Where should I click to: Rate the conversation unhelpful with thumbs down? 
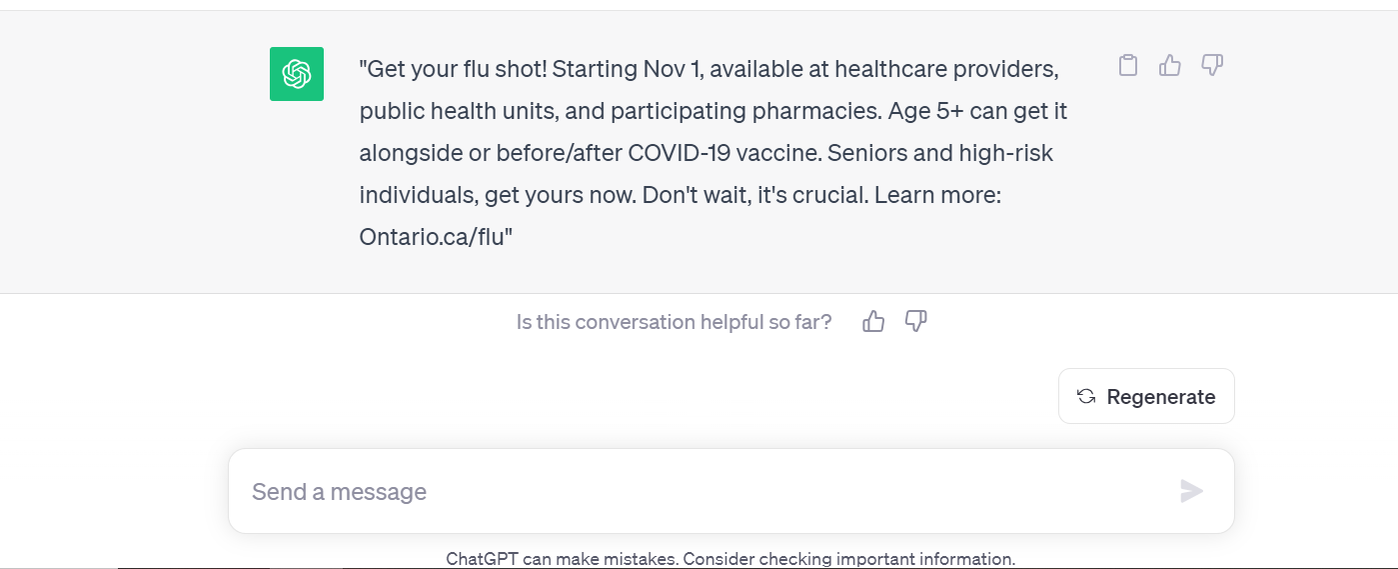click(x=916, y=321)
